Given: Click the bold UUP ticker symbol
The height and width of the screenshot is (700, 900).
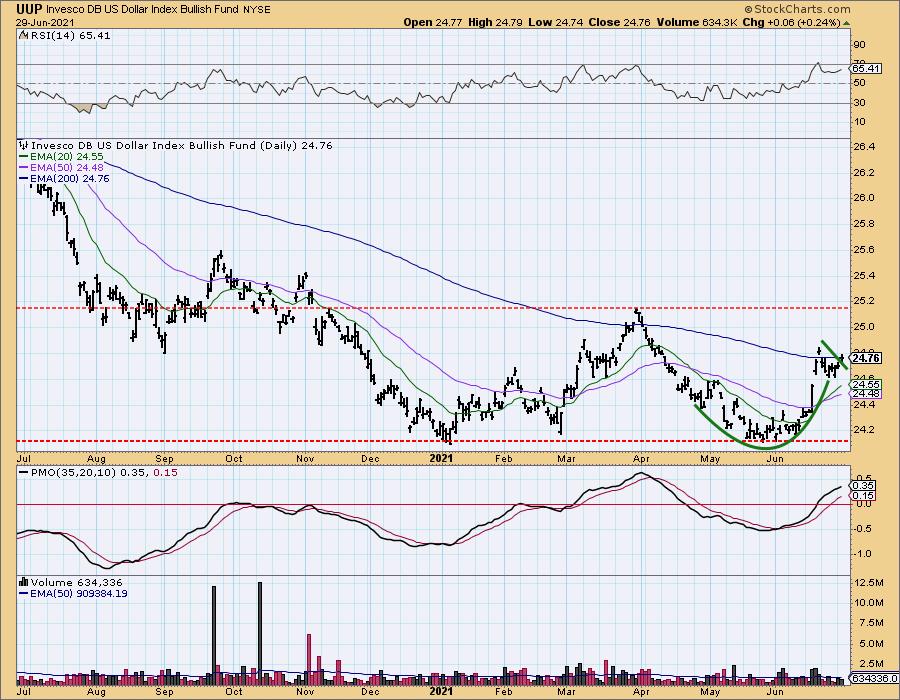Looking at the screenshot, I should [x=29, y=9].
